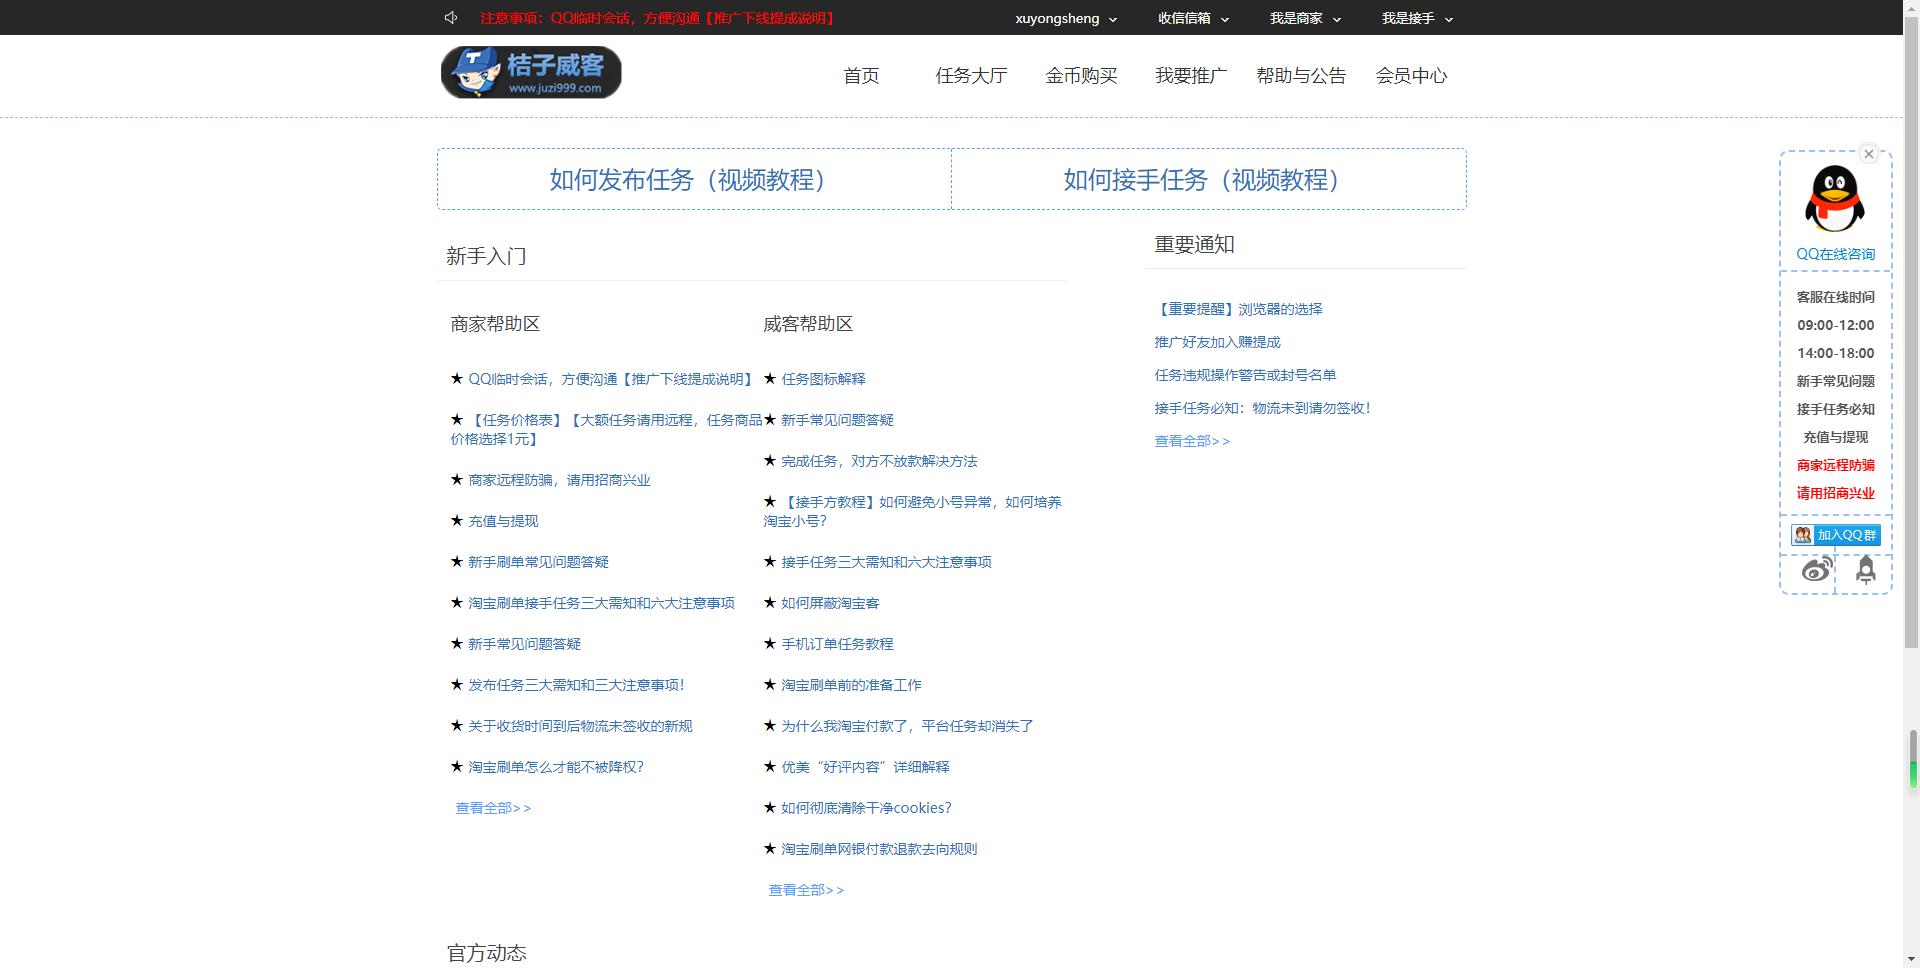
Task: Close the QQ consultation side panel
Action: pyautogui.click(x=1869, y=154)
